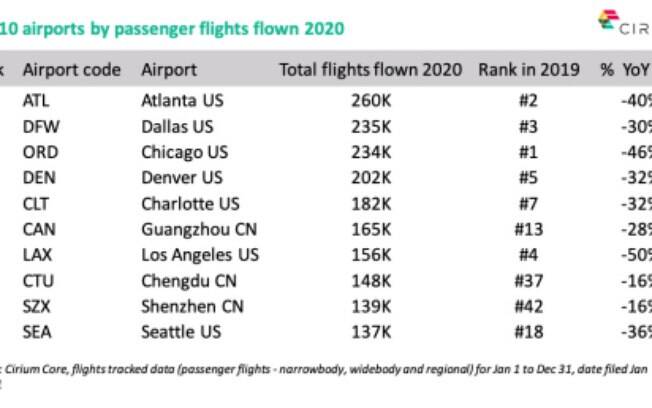Select the Airport column header

[169, 70]
